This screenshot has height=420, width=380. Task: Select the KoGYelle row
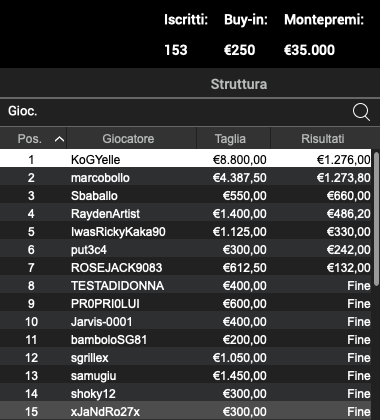[x=185, y=159]
